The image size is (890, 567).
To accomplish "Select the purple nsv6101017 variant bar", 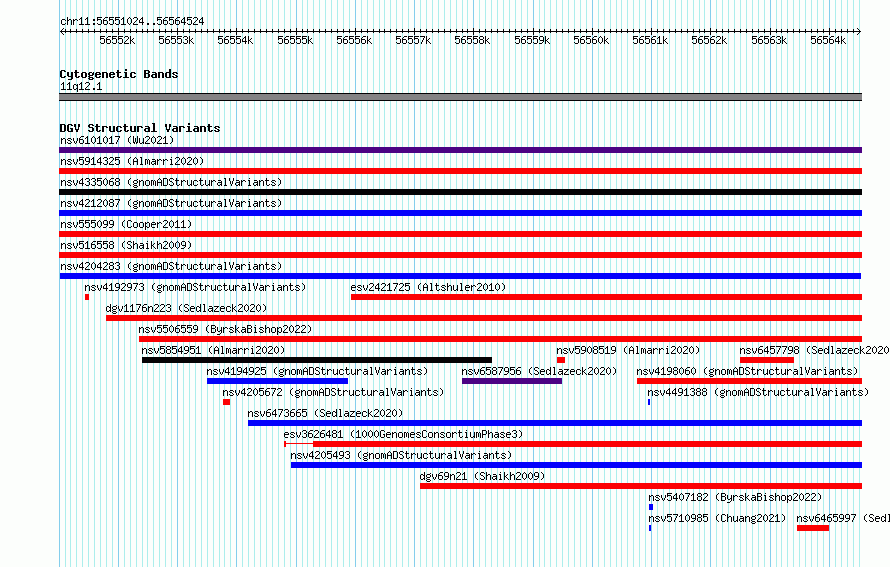I will click(460, 150).
